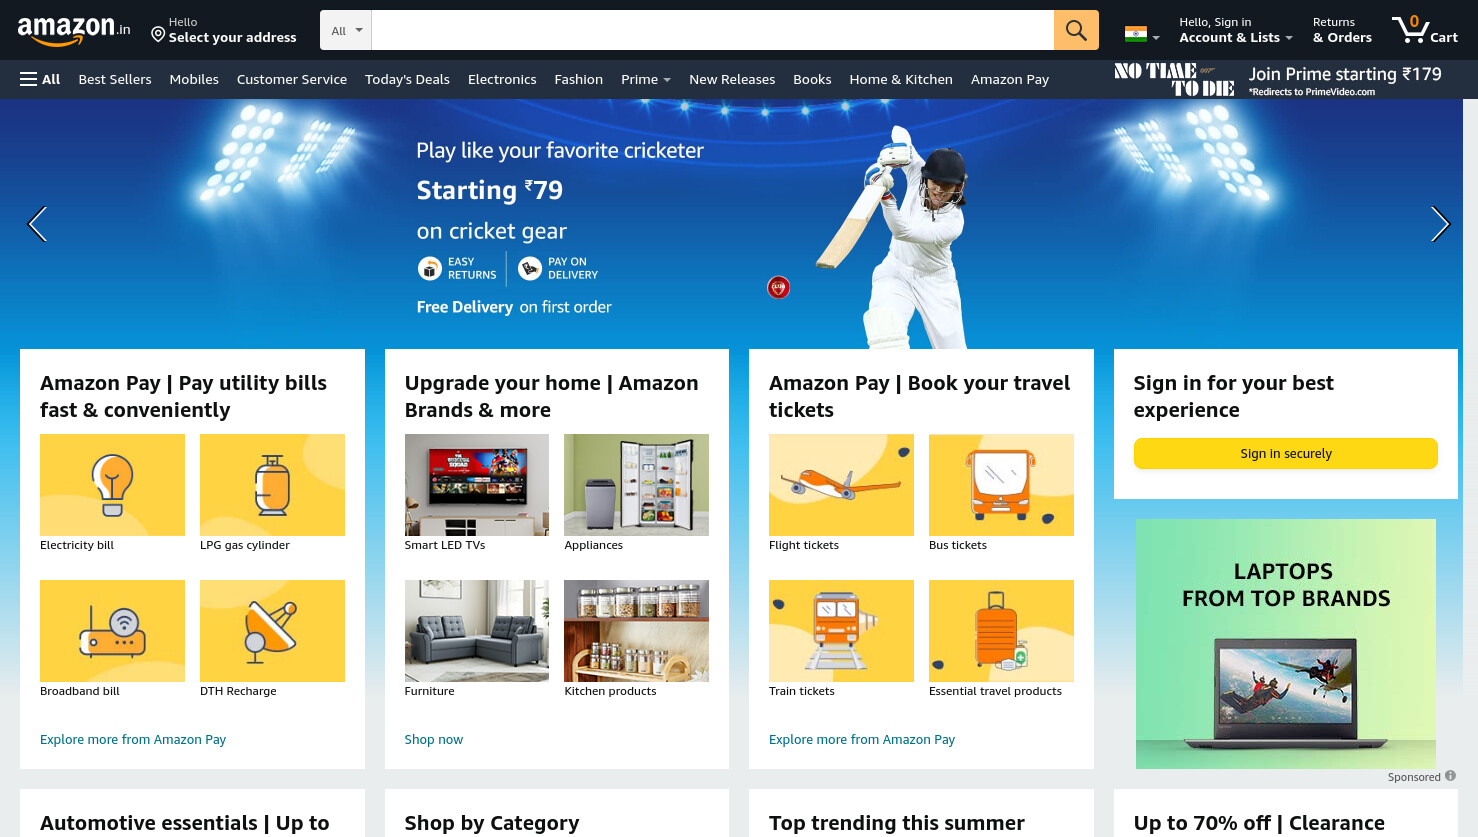The height and width of the screenshot is (837, 1478).
Task: Click the Sponsored info icon
Action: [1450, 776]
